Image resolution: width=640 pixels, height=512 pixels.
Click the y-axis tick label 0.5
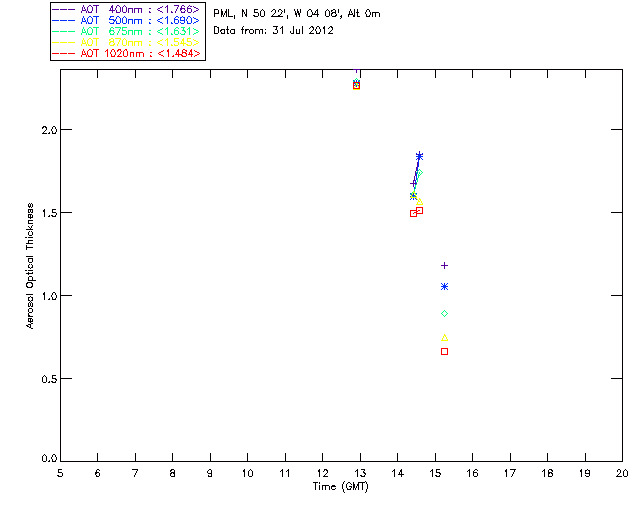pos(49,379)
